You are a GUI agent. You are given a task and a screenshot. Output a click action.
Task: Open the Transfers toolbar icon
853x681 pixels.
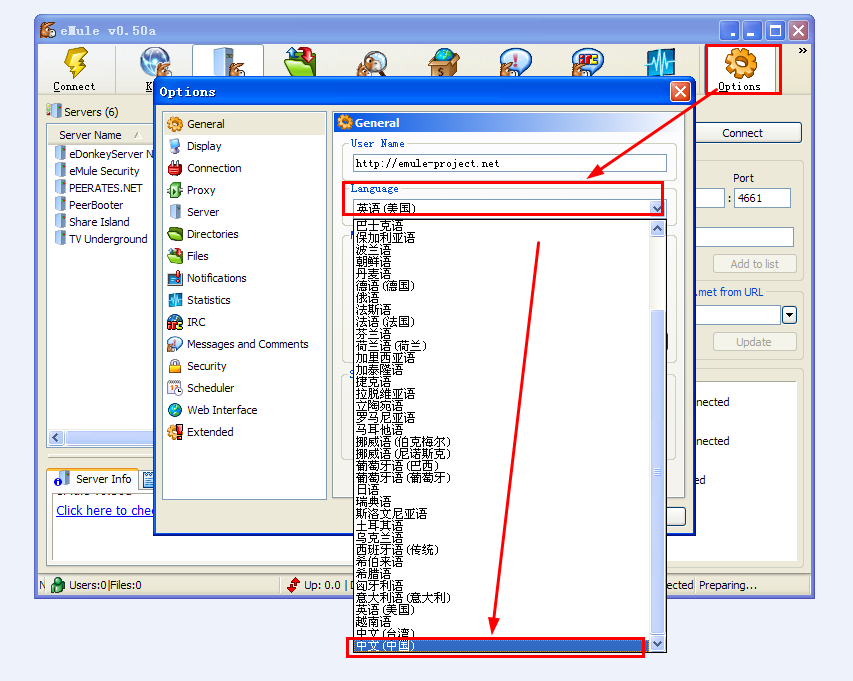point(299,64)
